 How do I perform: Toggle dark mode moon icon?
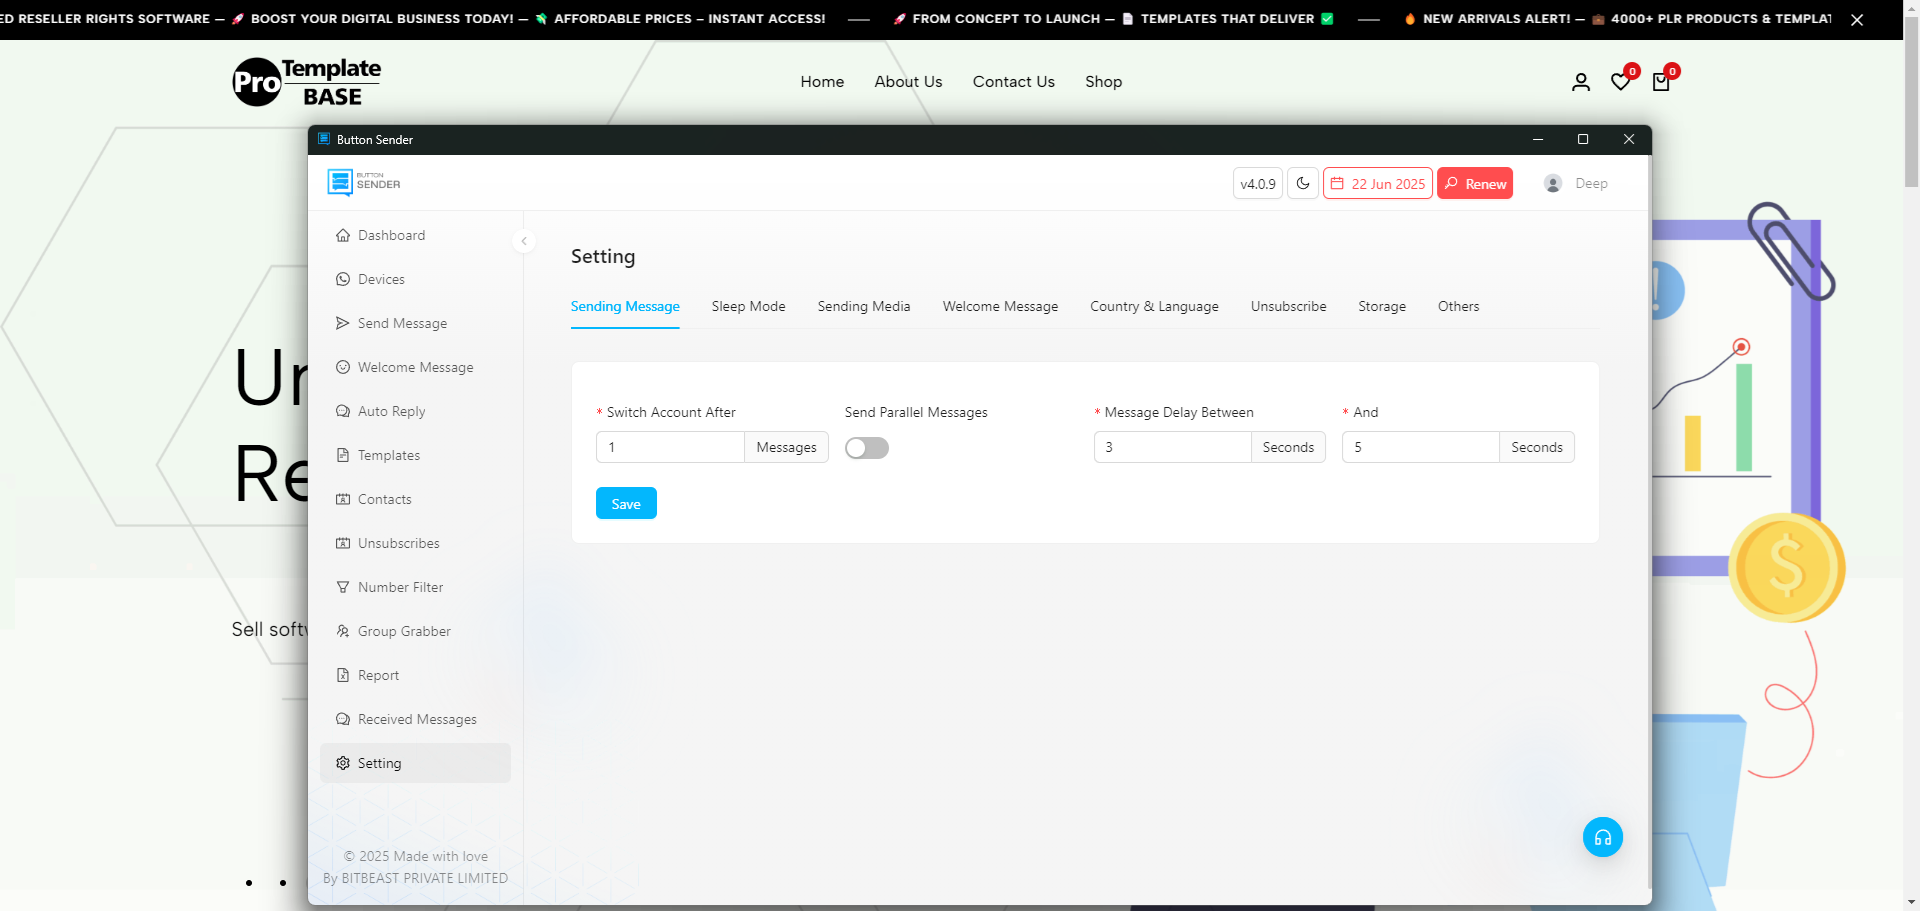click(1303, 183)
